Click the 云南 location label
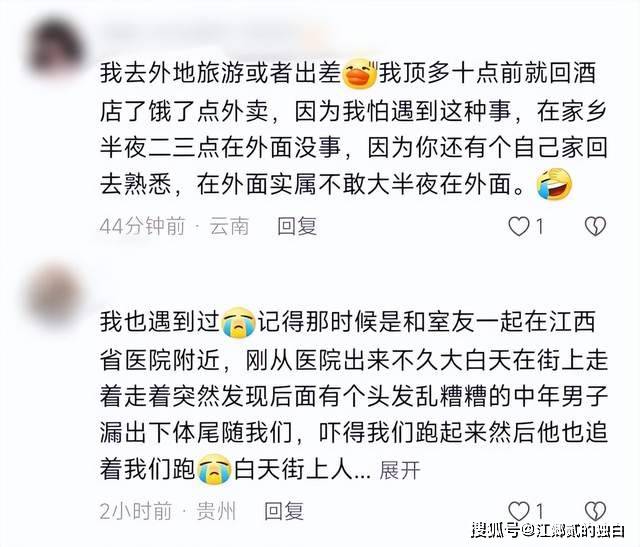This screenshot has height=547, width=640. tap(229, 226)
